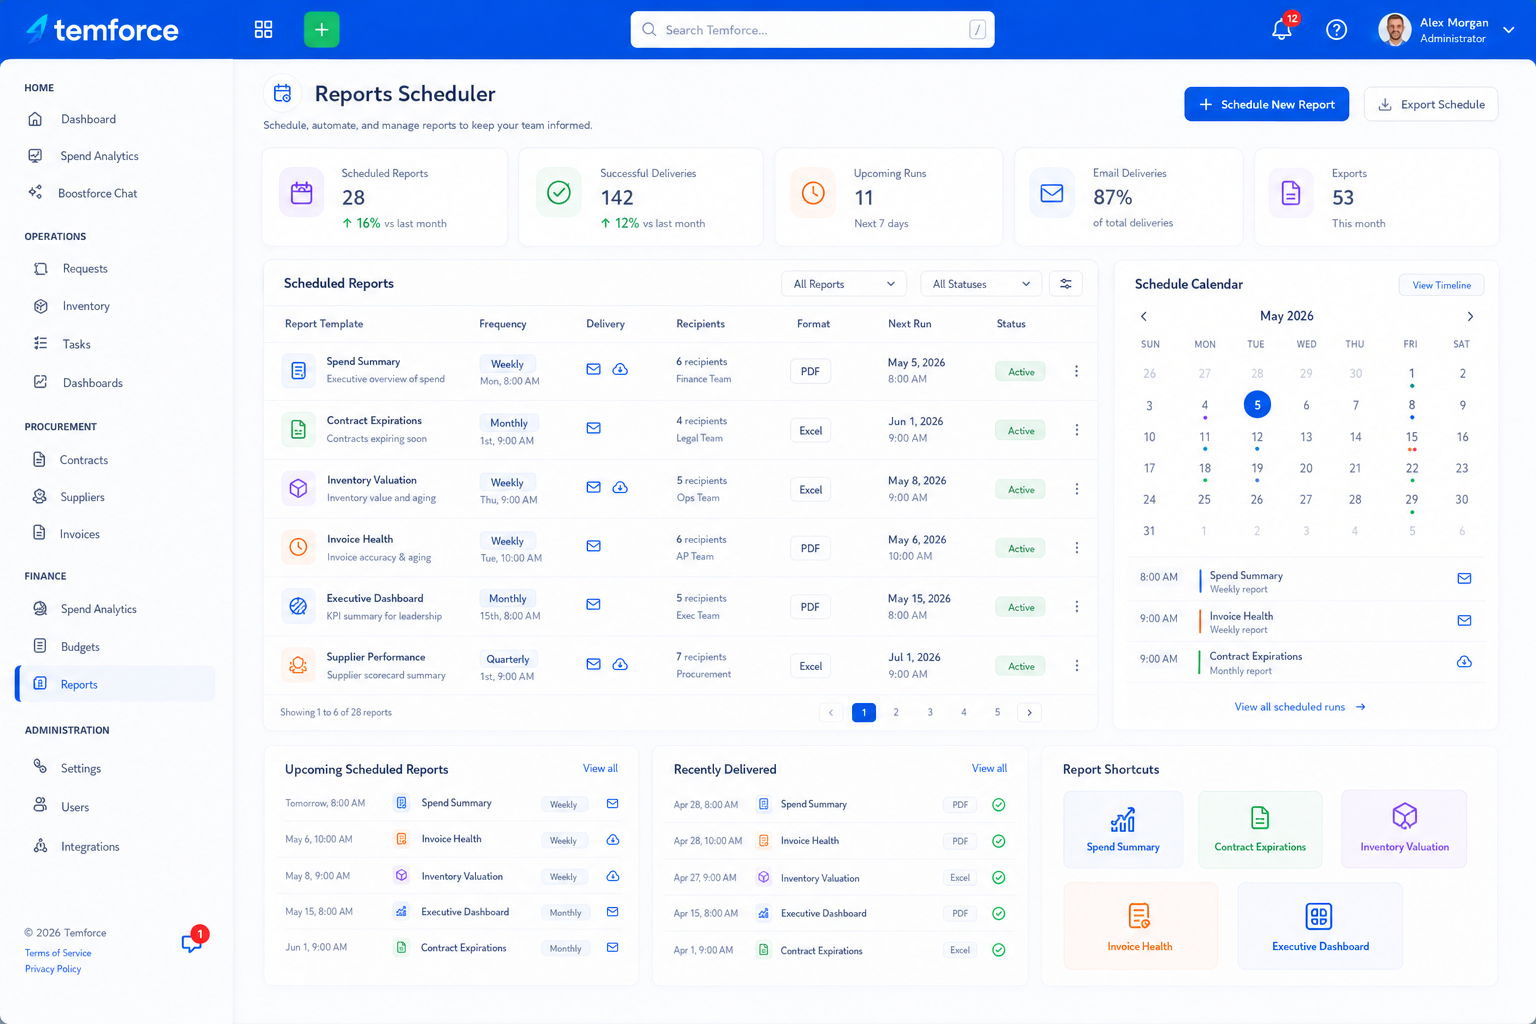Go to next month in calendar
The height and width of the screenshot is (1024, 1536).
click(1470, 316)
